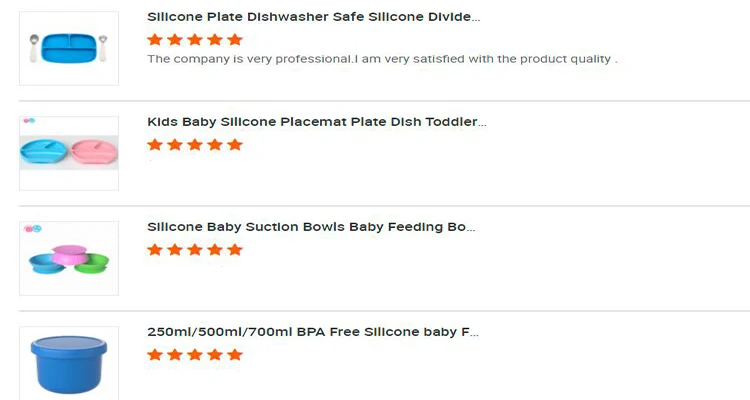The image size is (750, 400).
Task: Open the colorful suction bowls thumbnail
Action: 69,258
